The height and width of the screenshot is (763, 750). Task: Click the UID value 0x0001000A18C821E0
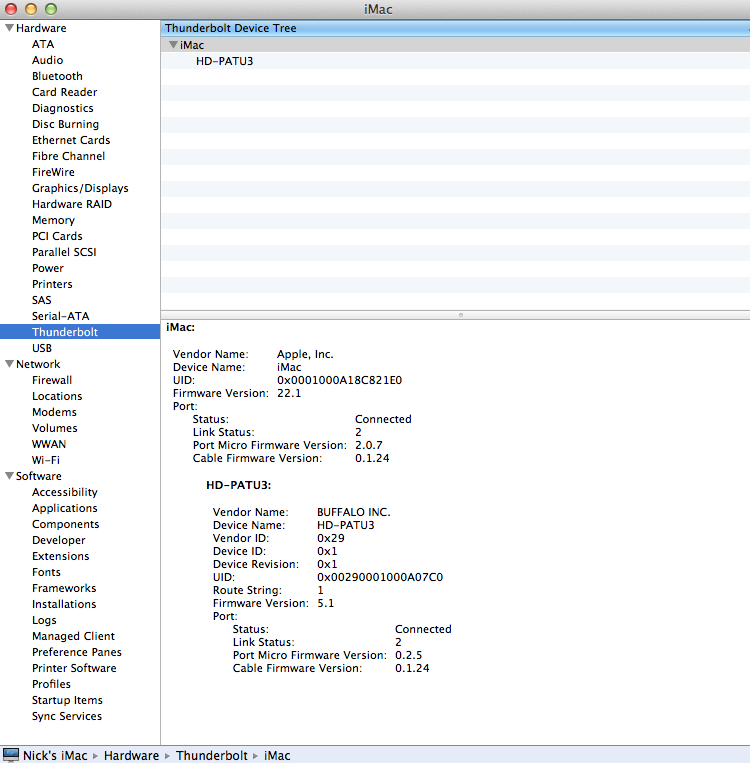(339, 380)
